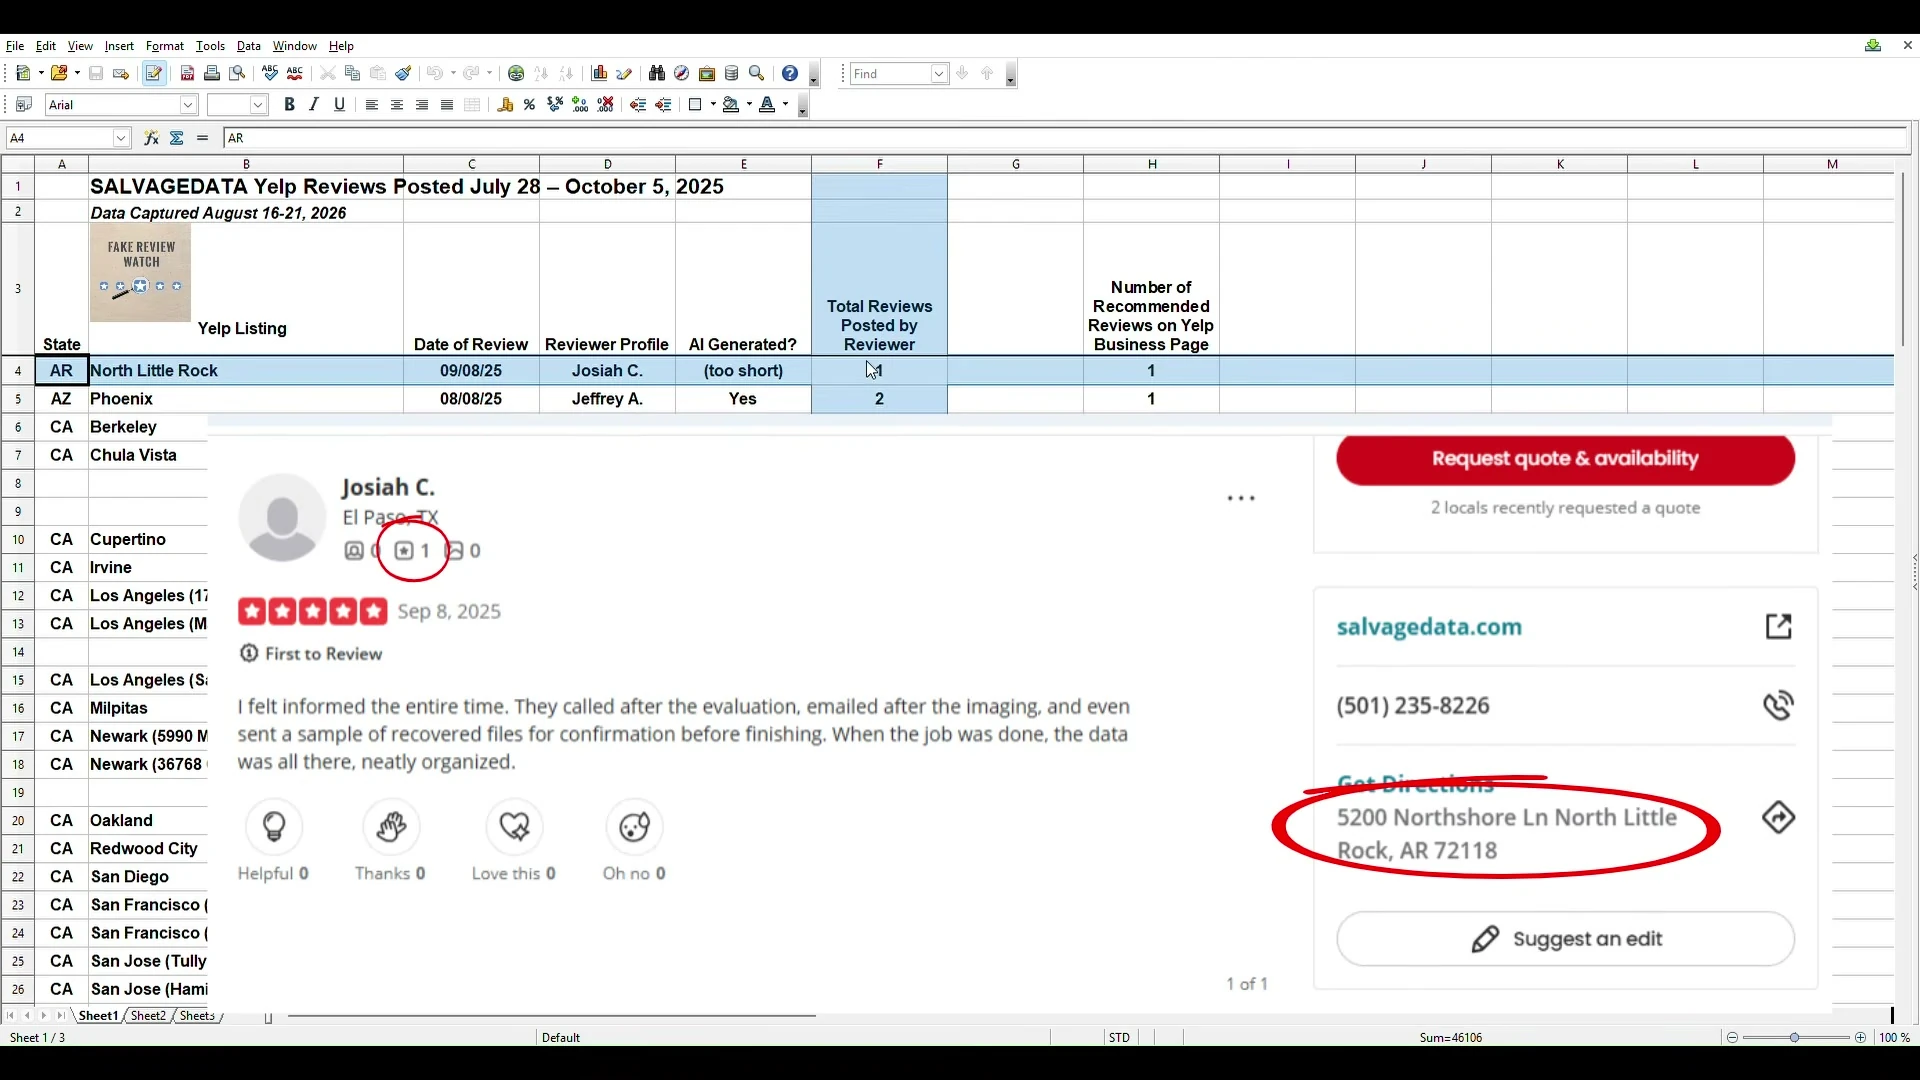Open the Find toolbar search history dropdown
Viewport: 1920px width, 1080px height.
(939, 74)
